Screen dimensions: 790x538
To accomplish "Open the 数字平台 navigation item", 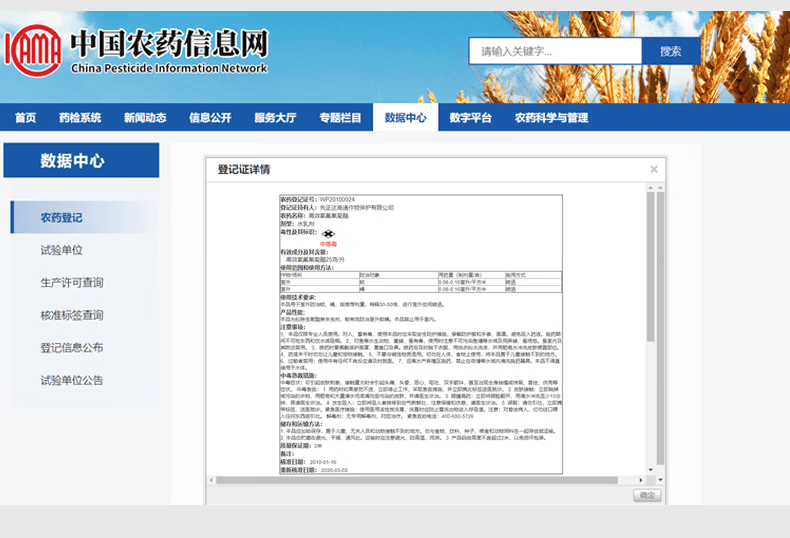I will (x=470, y=118).
